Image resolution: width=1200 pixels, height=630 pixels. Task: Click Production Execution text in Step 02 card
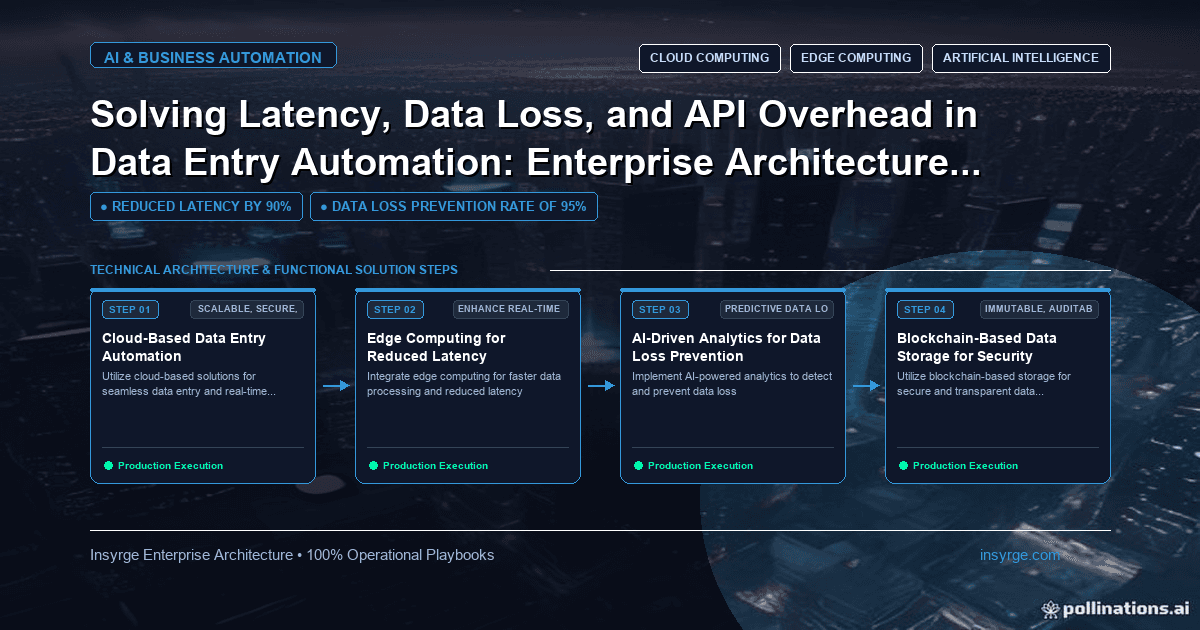[x=435, y=466]
